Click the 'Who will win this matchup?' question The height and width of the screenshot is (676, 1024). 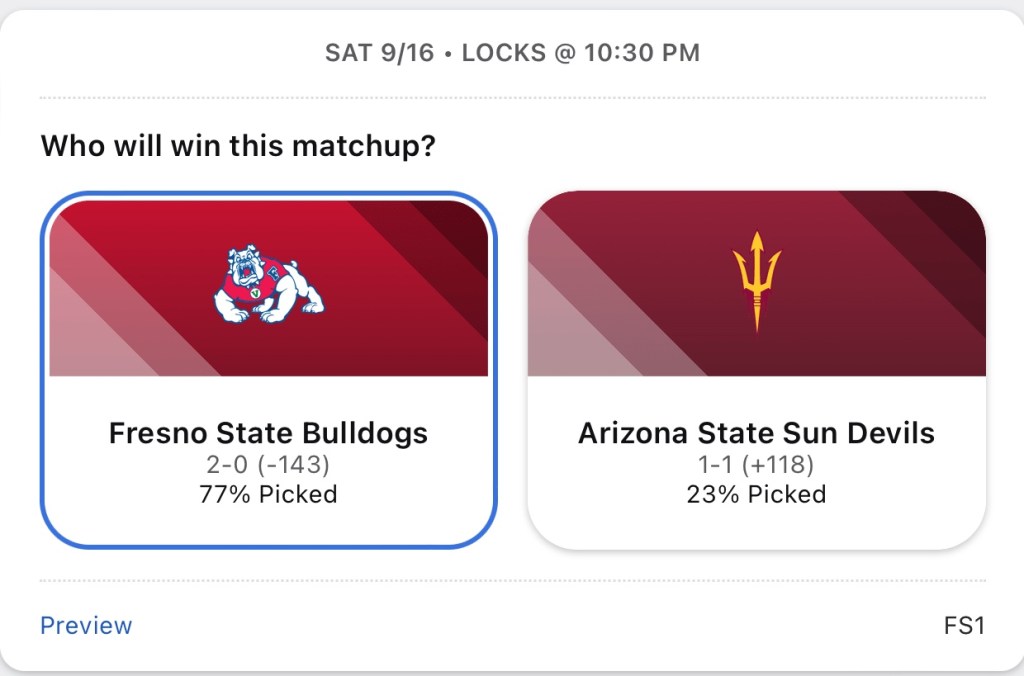(x=238, y=146)
